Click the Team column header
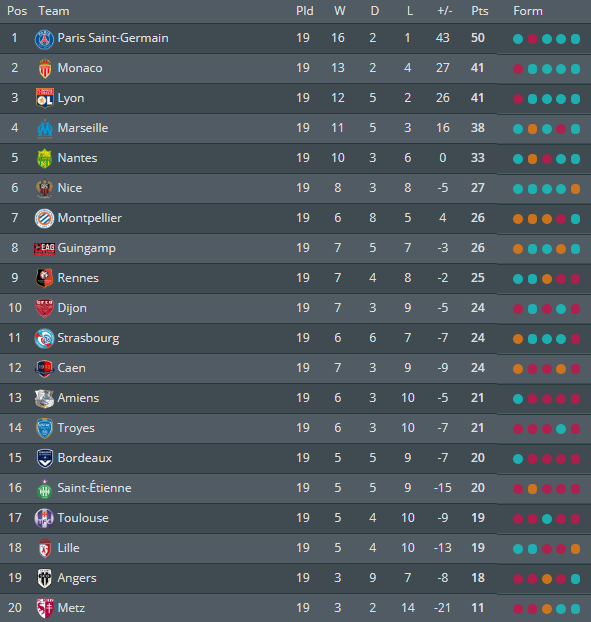Image resolution: width=591 pixels, height=622 pixels. point(54,11)
